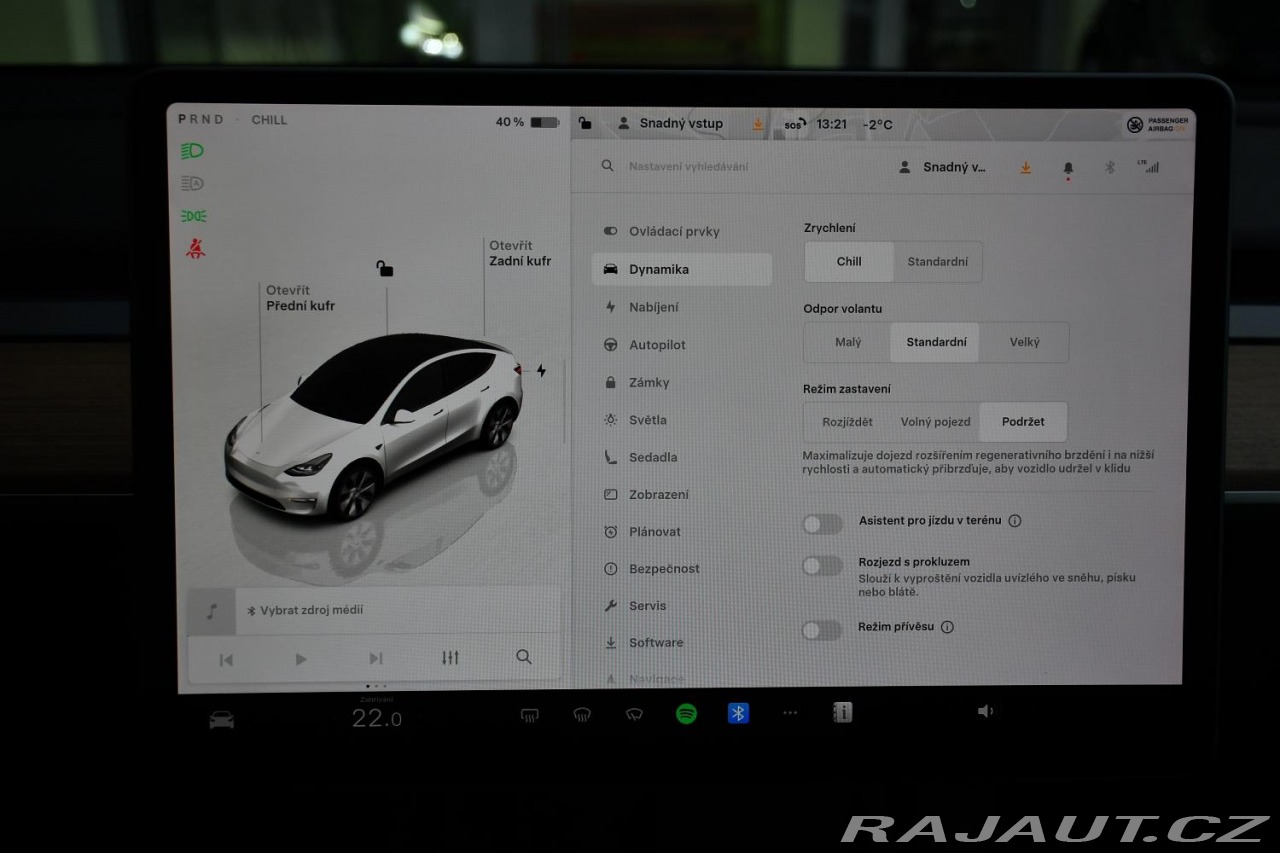The width and height of the screenshot is (1280, 853).
Task: Expand the three-dots app launcher
Action: pyautogui.click(x=790, y=713)
